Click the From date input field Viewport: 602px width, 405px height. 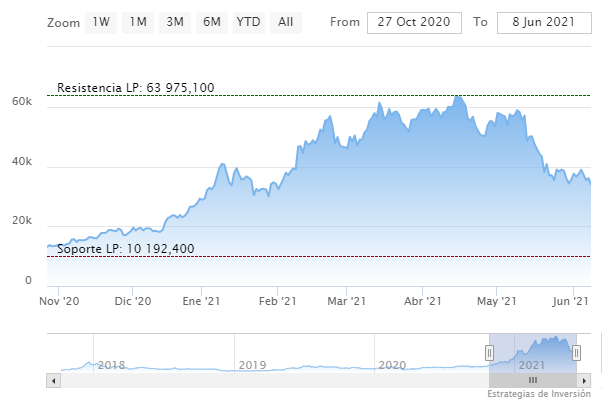pos(416,22)
